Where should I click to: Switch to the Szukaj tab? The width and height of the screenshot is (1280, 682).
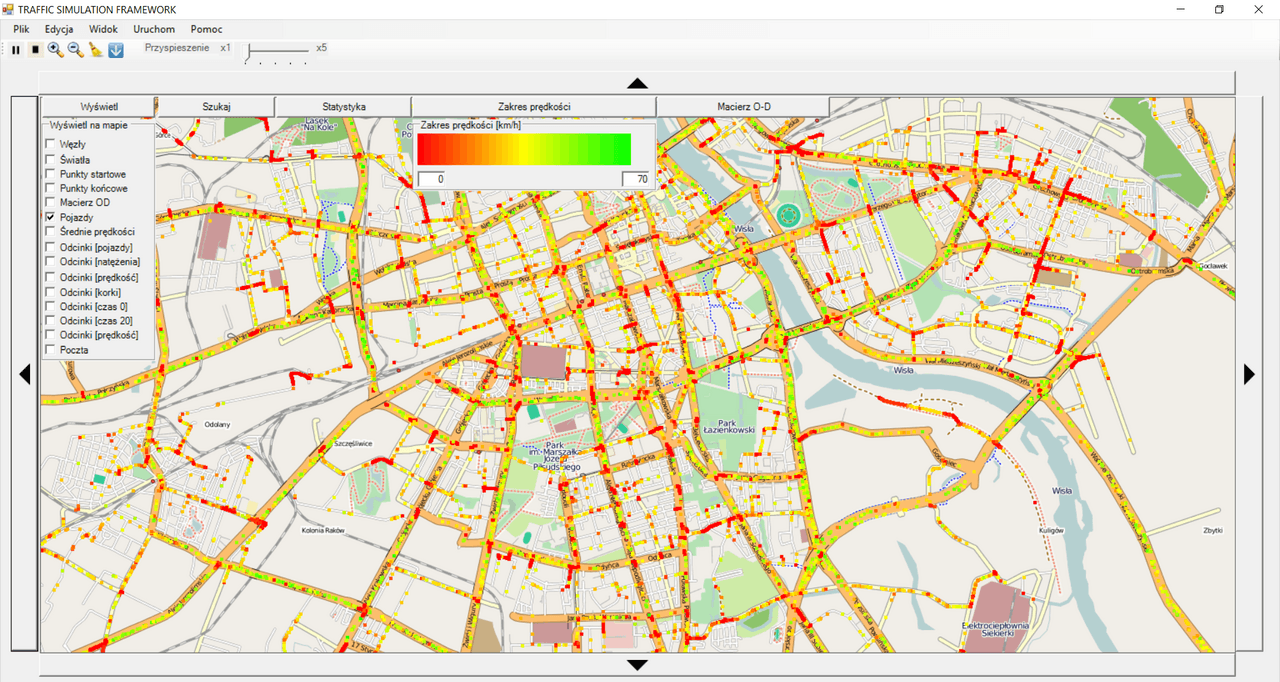(216, 106)
